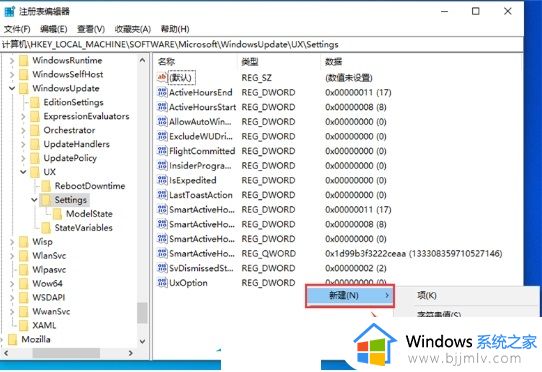Click the 0x1d99b3f3222ceaa data value

[x=413, y=253]
